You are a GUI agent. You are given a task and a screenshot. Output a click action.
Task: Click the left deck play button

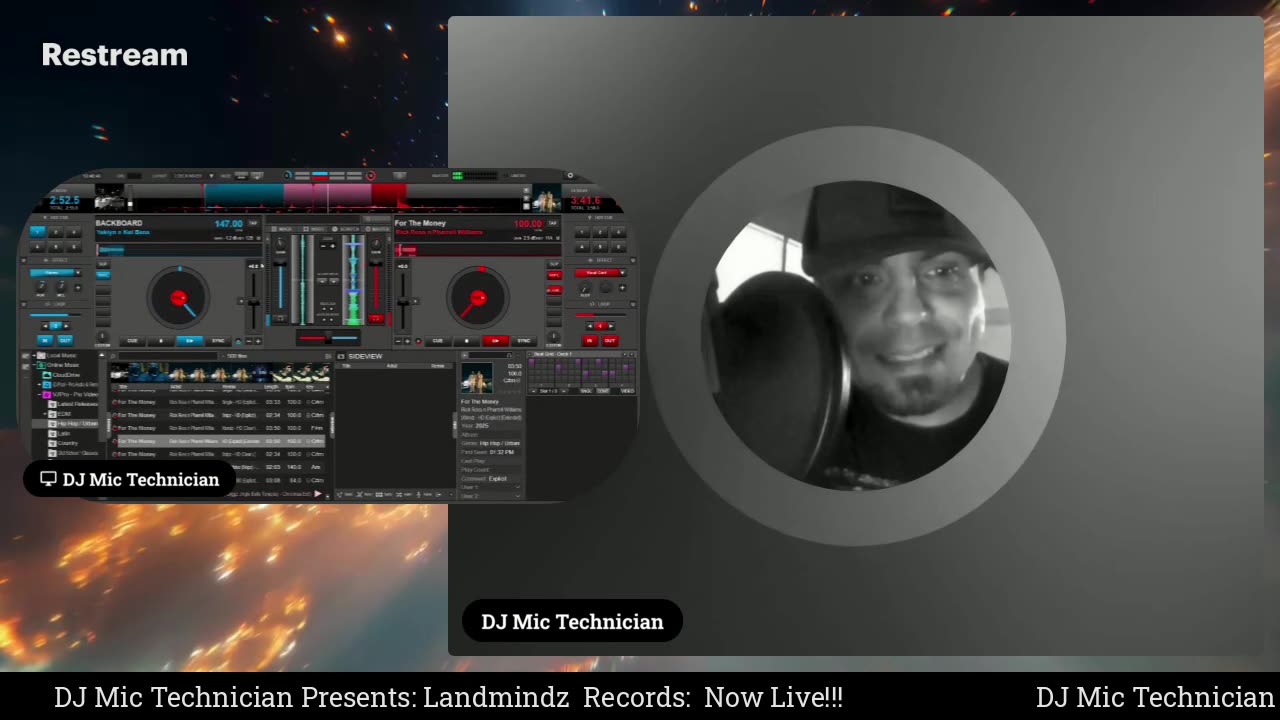(x=189, y=341)
